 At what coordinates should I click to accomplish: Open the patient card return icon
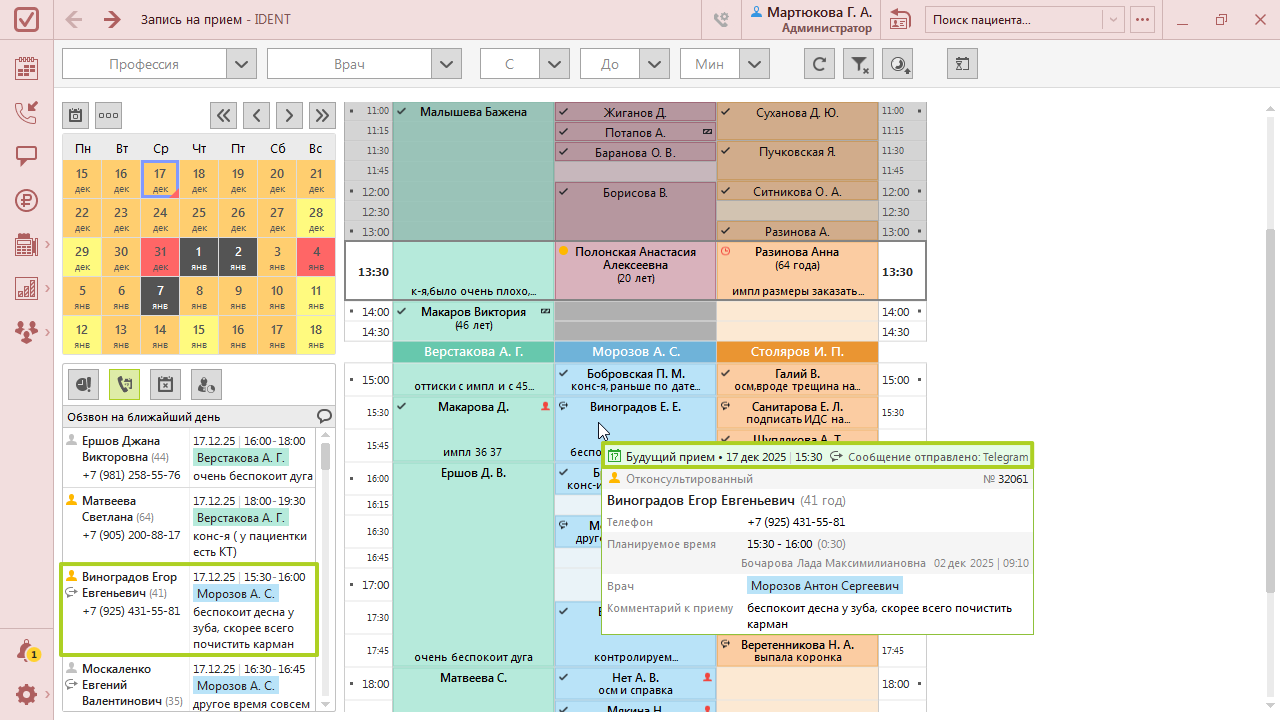coord(900,19)
